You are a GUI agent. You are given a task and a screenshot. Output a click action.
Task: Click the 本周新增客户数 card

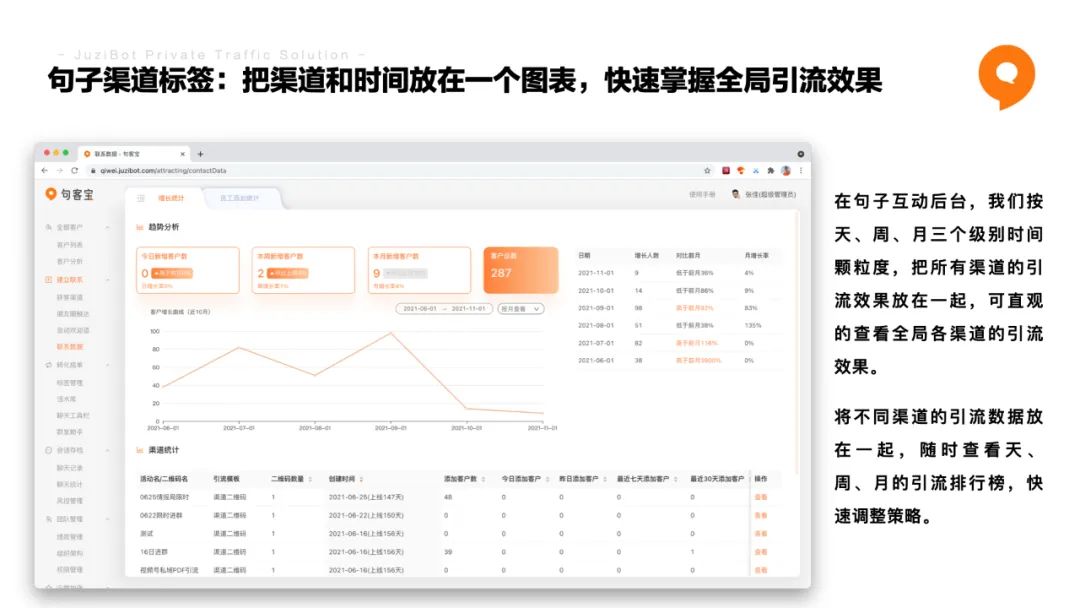coord(304,270)
